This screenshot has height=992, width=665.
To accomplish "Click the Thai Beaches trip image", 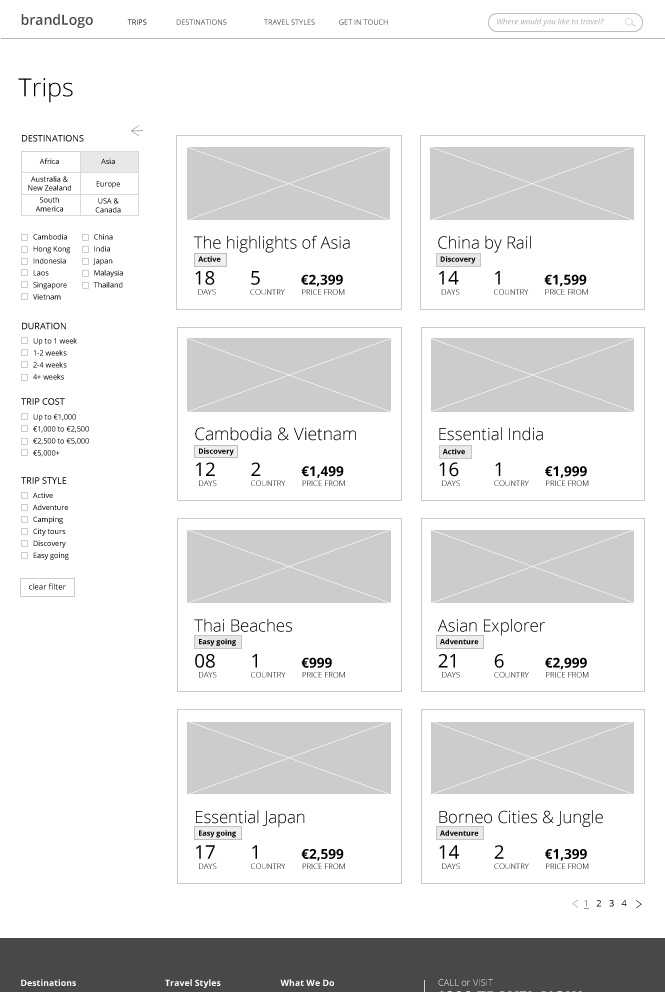I will tap(288, 566).
